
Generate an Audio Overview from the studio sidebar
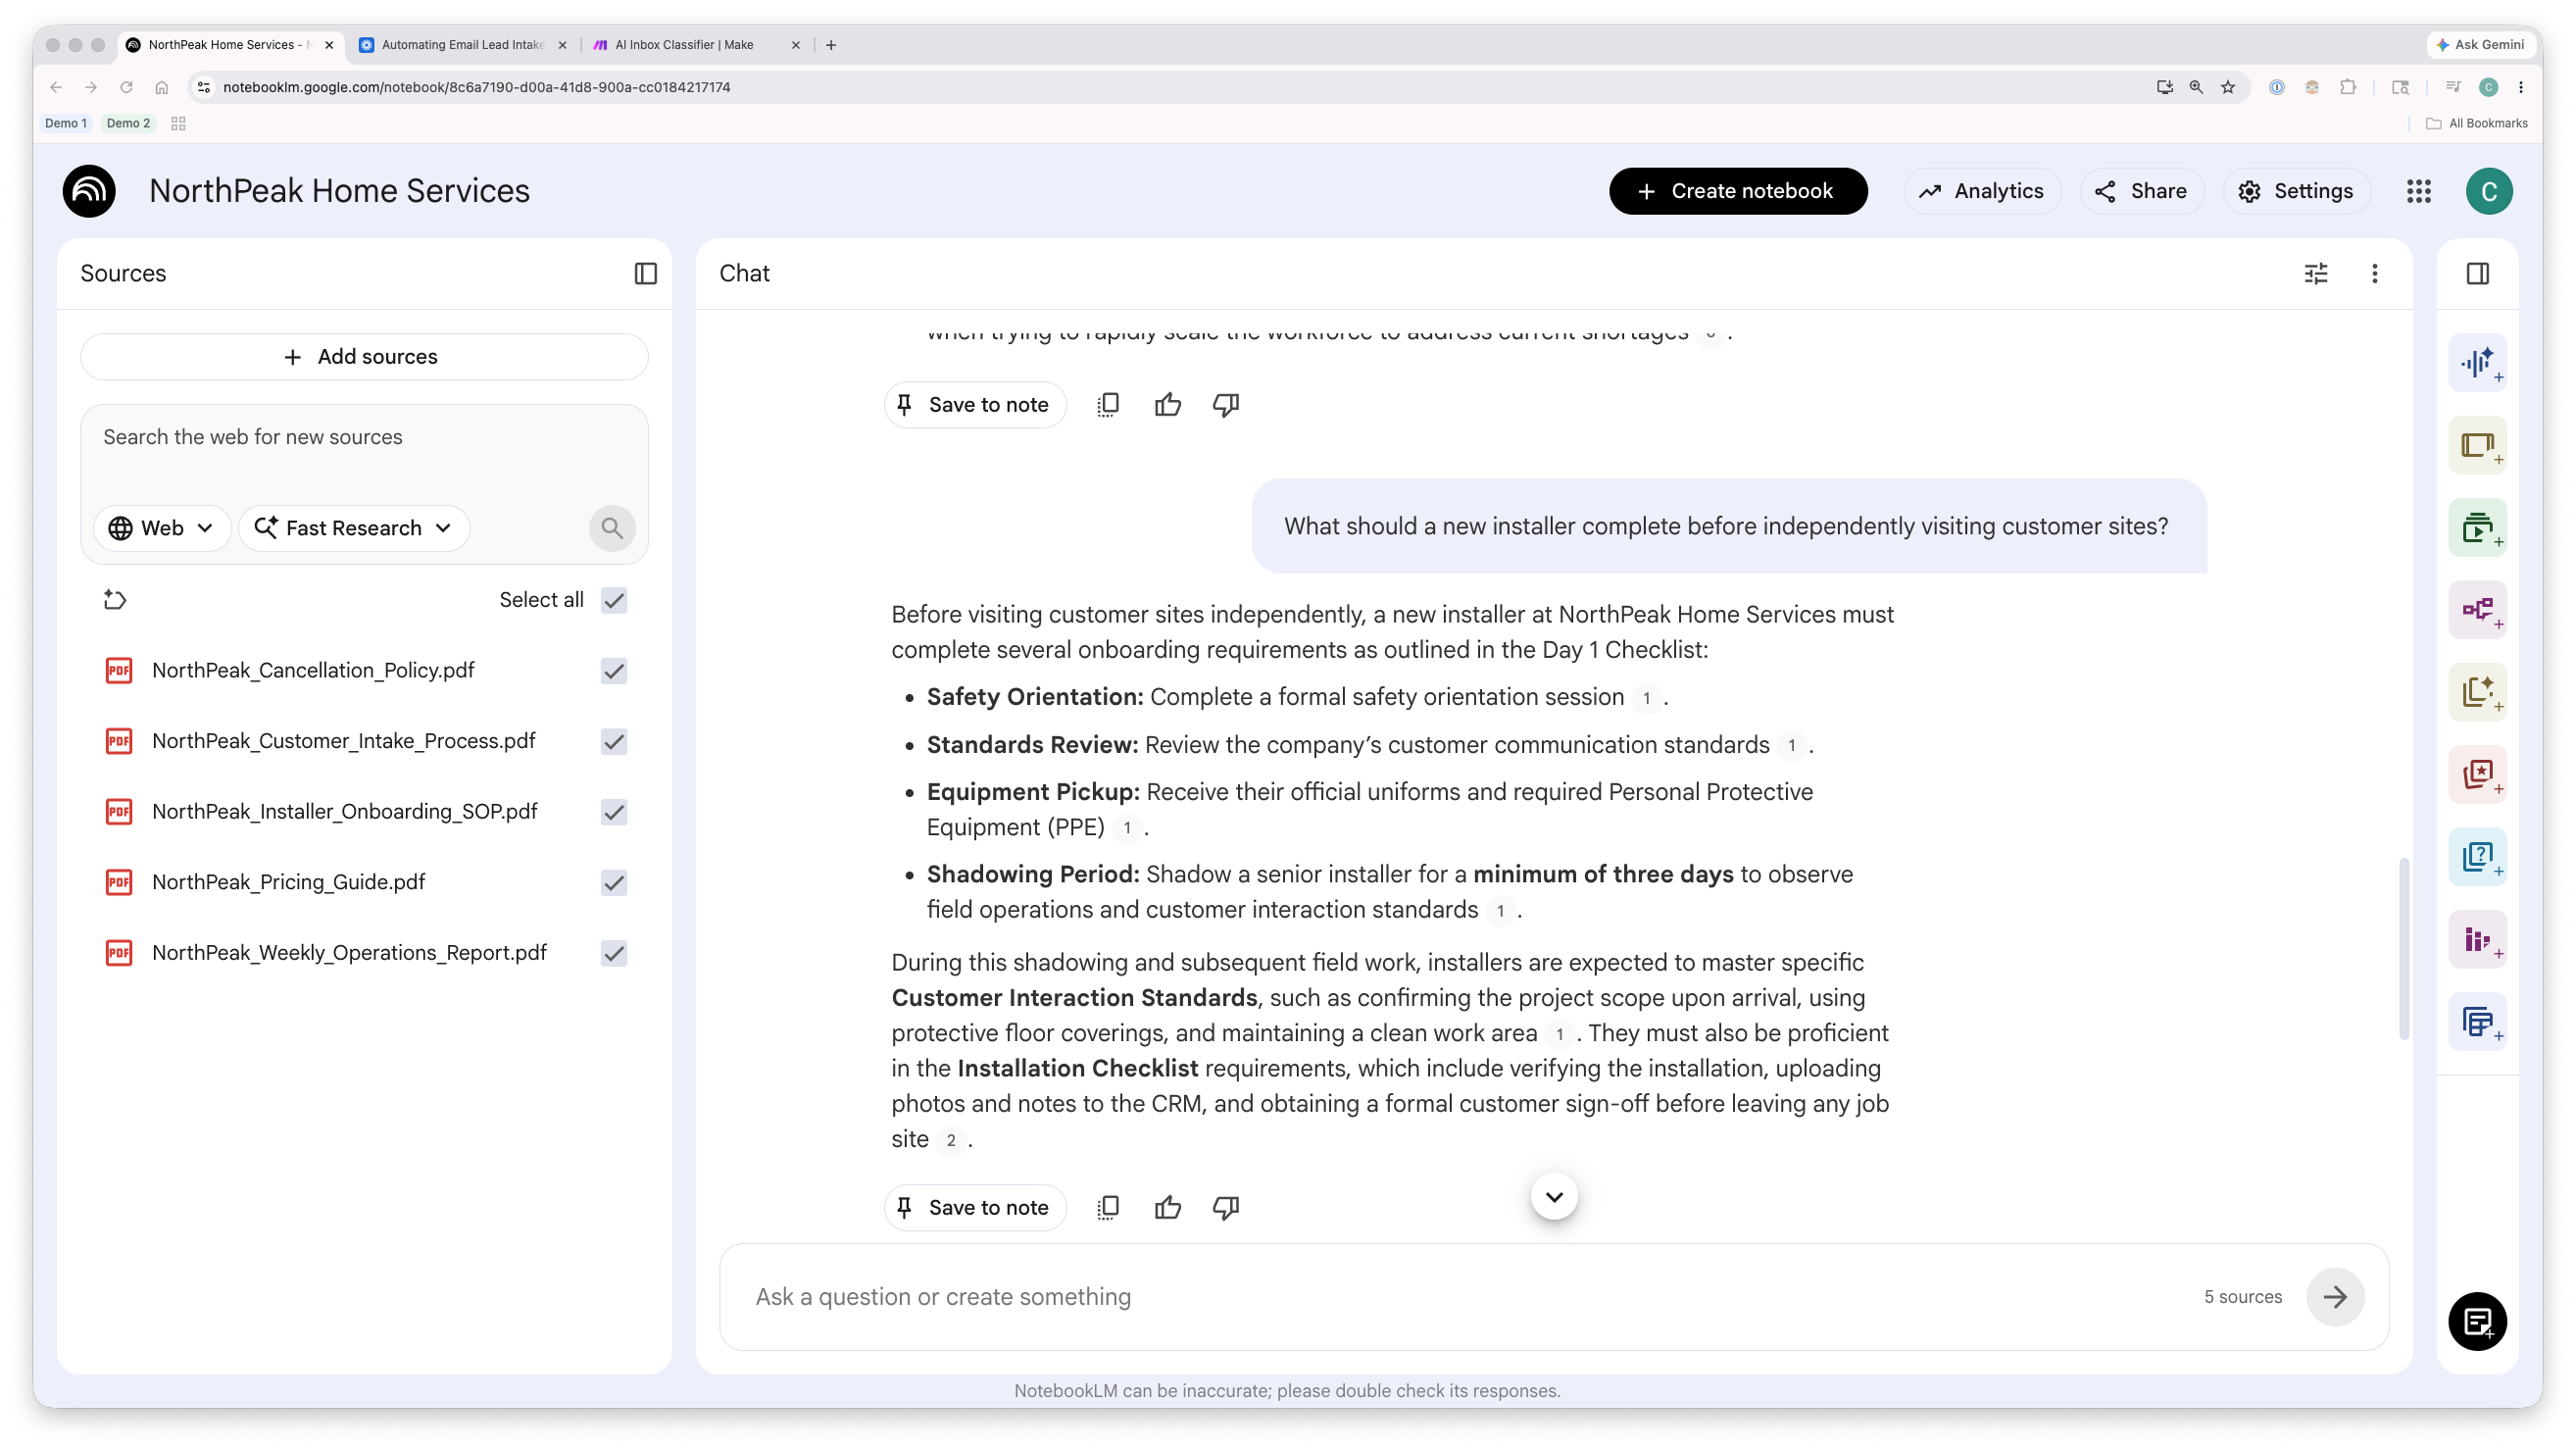pyautogui.click(x=2478, y=363)
